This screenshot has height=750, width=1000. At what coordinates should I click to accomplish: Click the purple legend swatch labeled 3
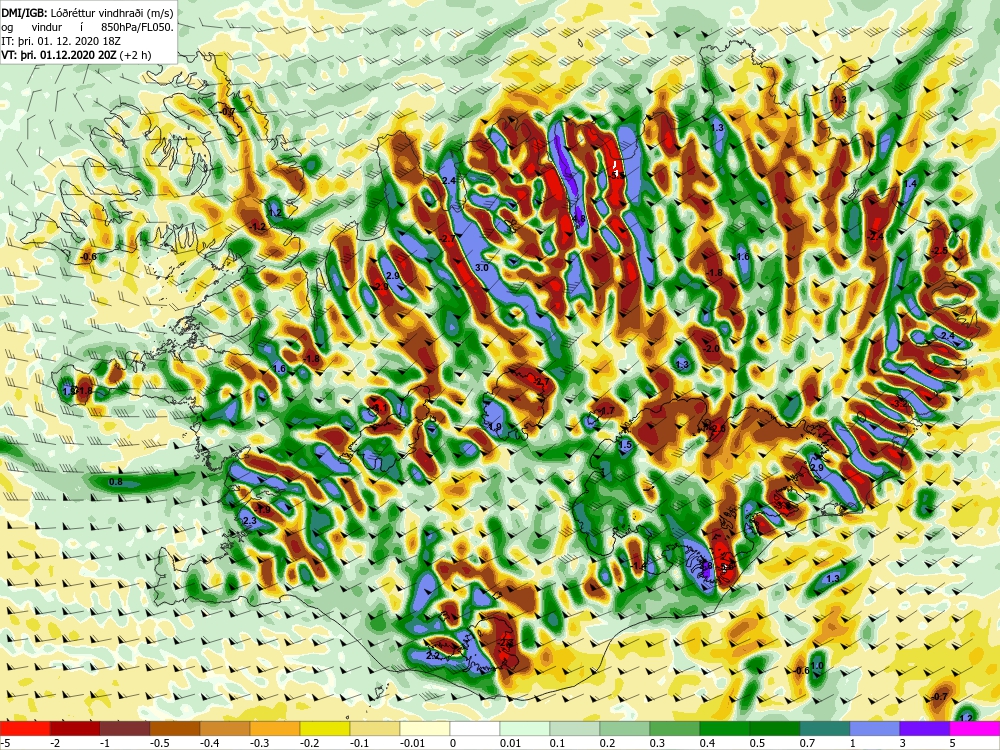925,728
